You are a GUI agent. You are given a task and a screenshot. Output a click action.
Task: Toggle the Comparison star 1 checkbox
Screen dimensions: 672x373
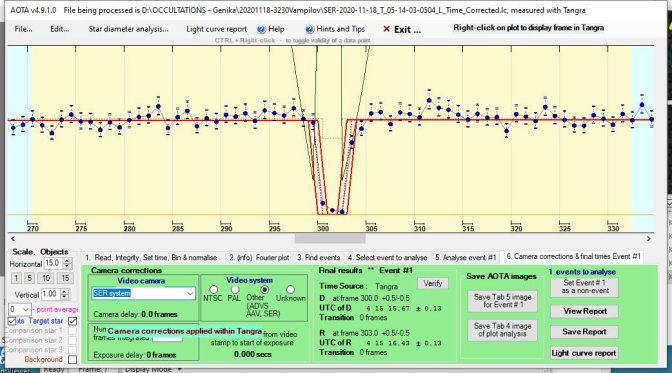click(x=72, y=331)
